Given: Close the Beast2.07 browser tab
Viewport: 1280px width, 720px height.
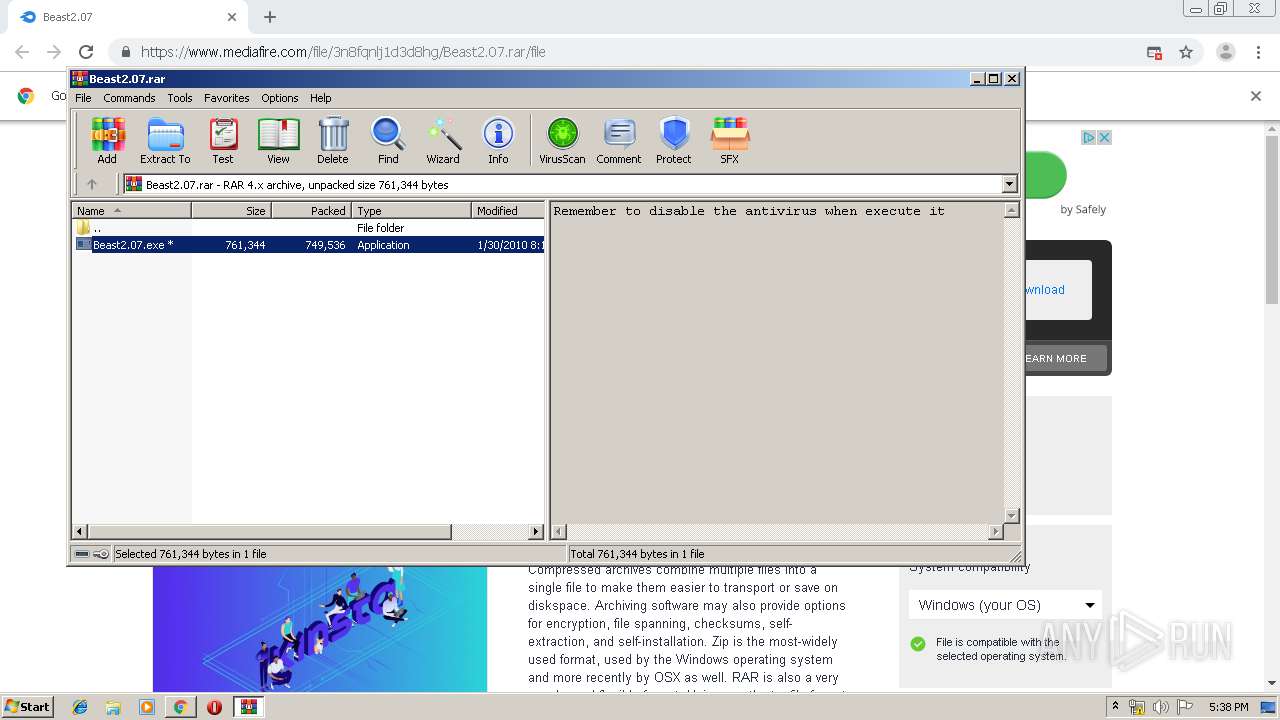Looking at the screenshot, I should pyautogui.click(x=232, y=17).
